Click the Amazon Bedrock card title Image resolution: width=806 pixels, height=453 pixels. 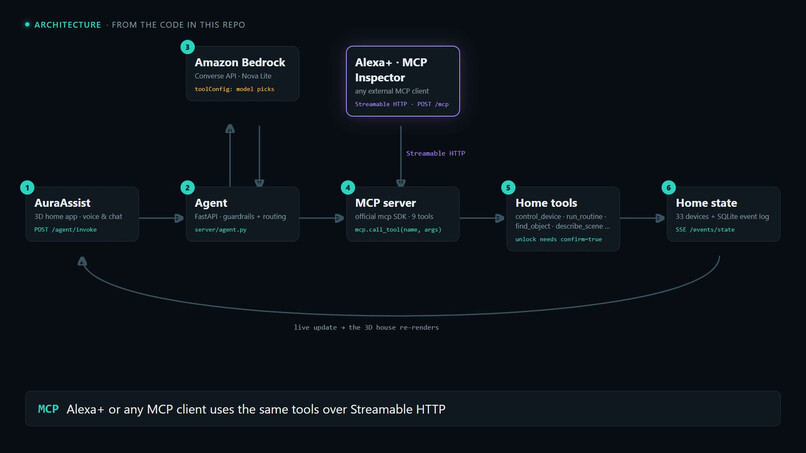(240, 62)
